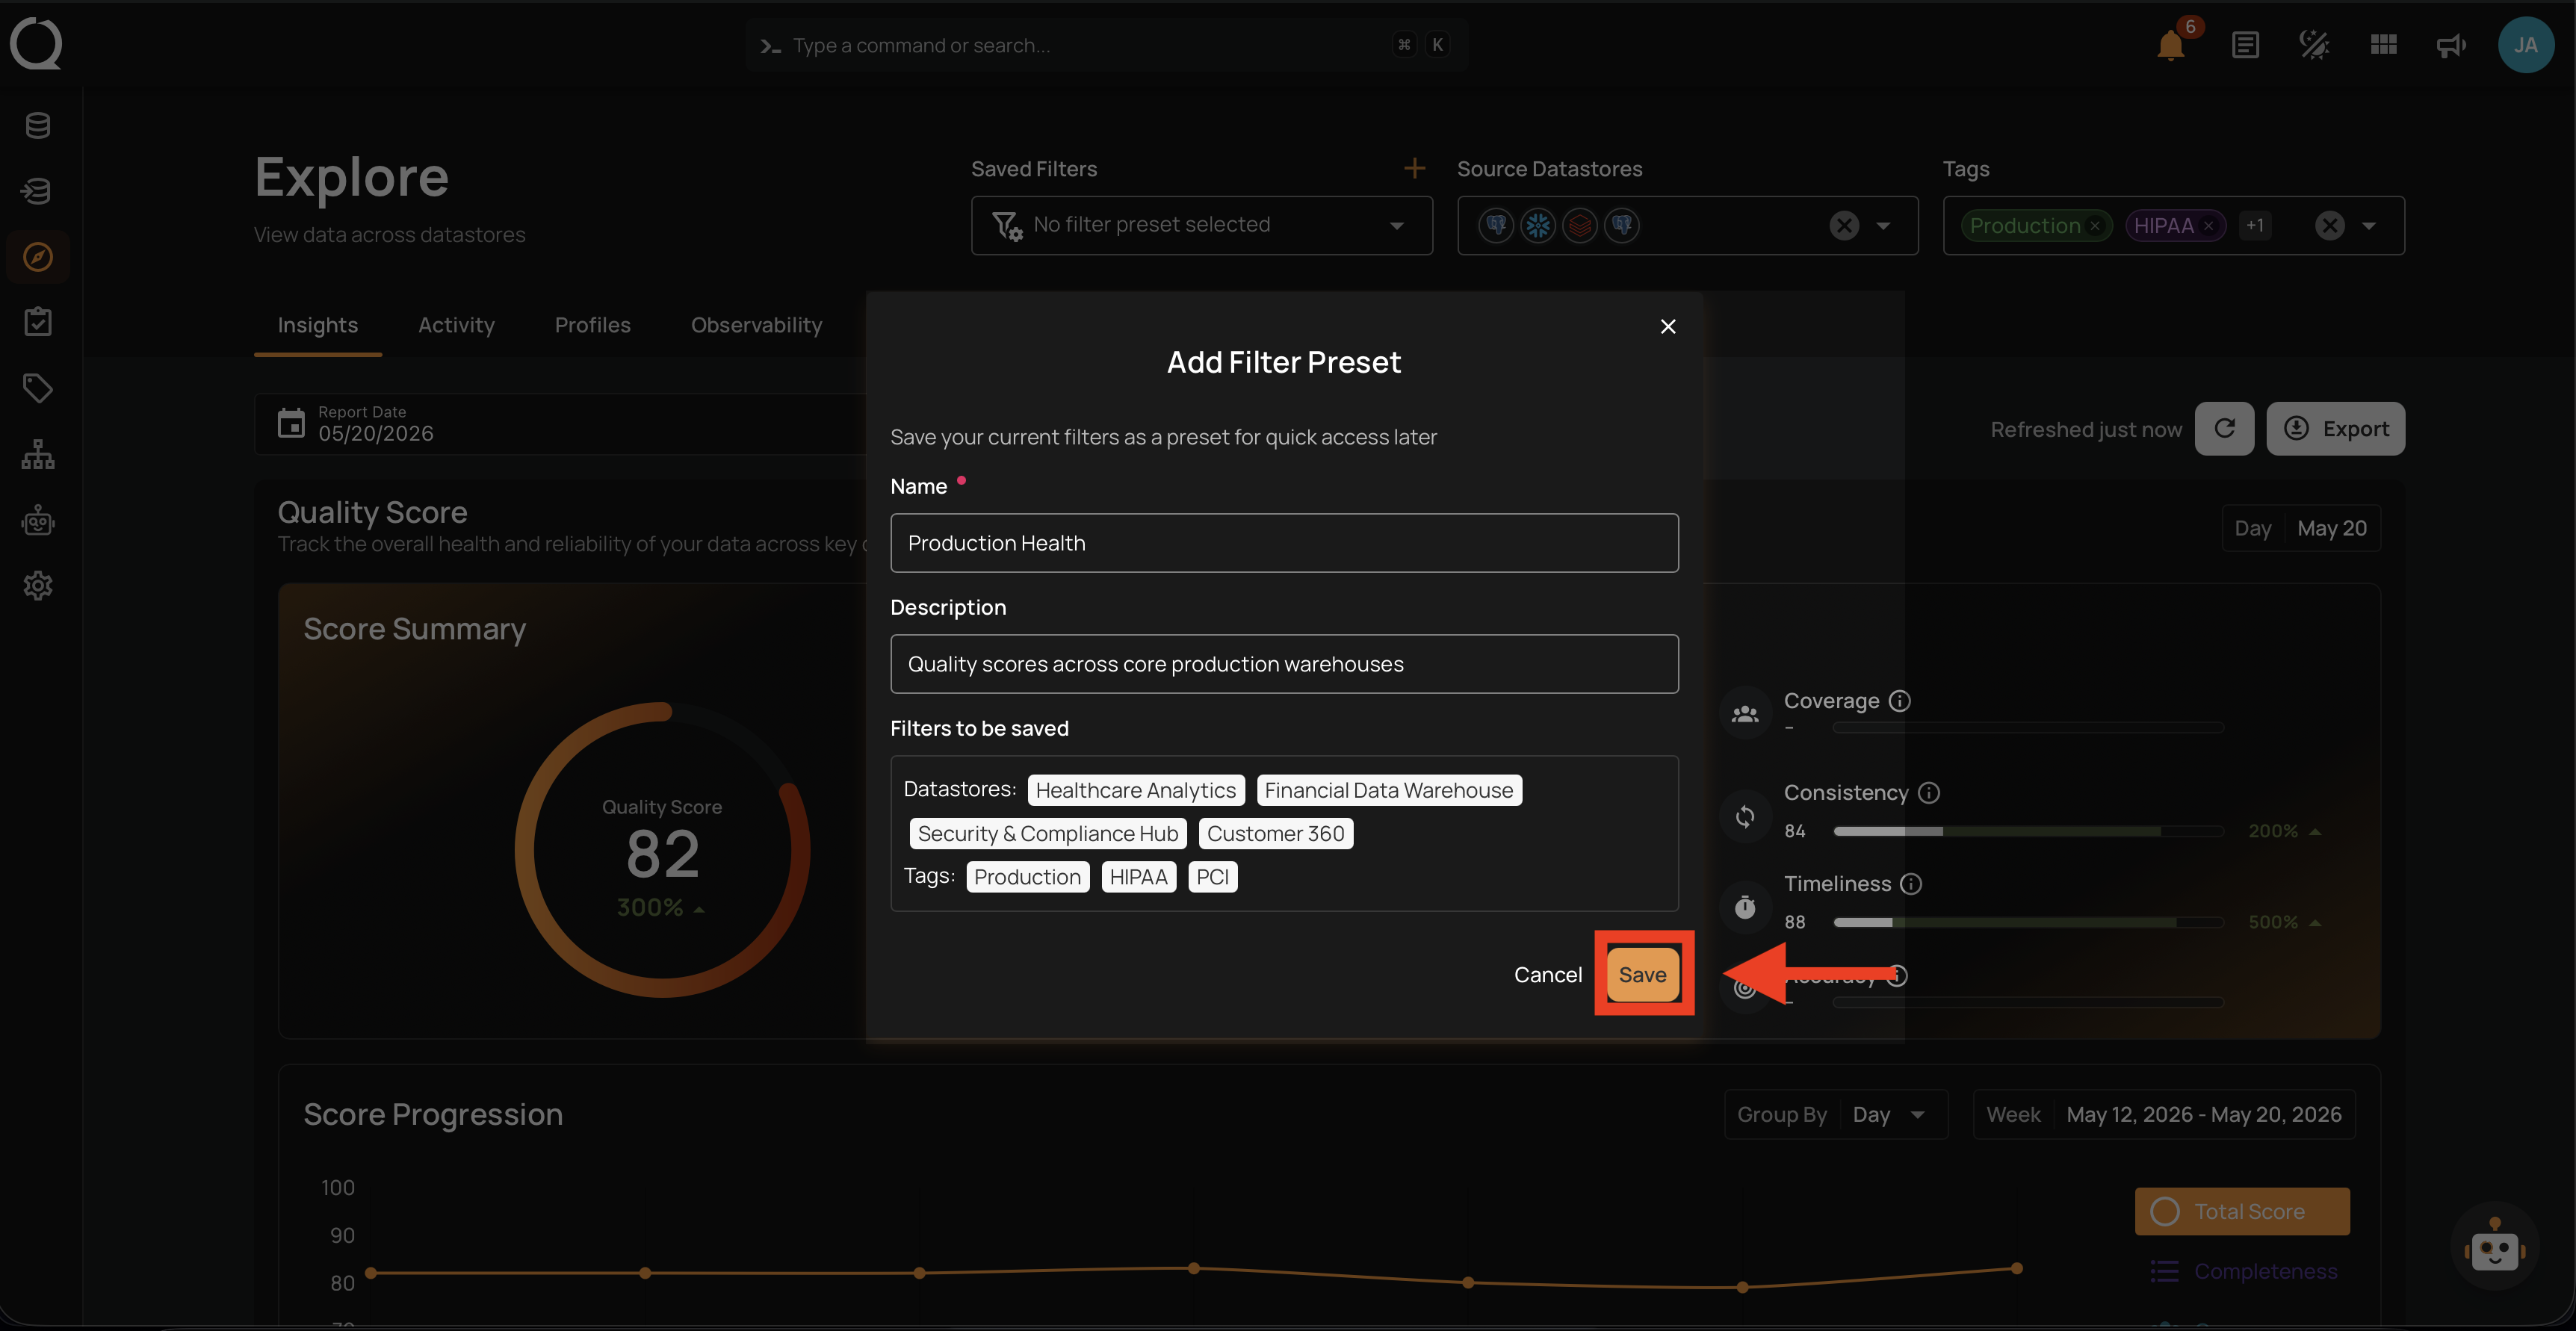Click the Timeliness info icon

[x=1911, y=884]
